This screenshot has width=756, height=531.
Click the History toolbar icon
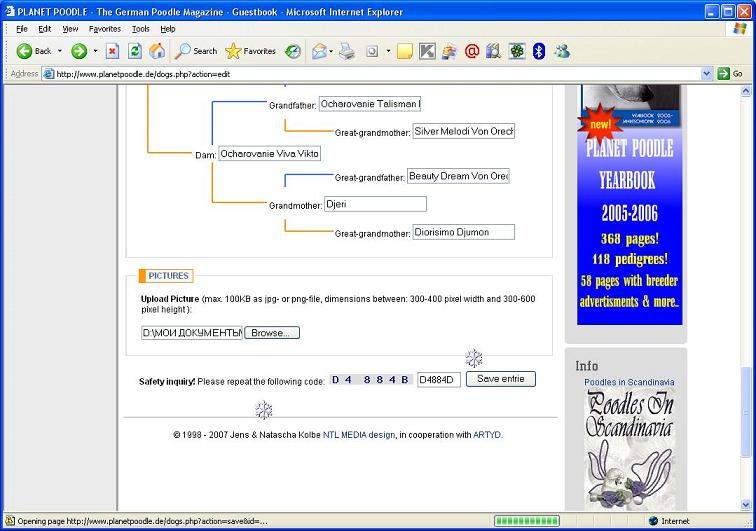[x=293, y=51]
